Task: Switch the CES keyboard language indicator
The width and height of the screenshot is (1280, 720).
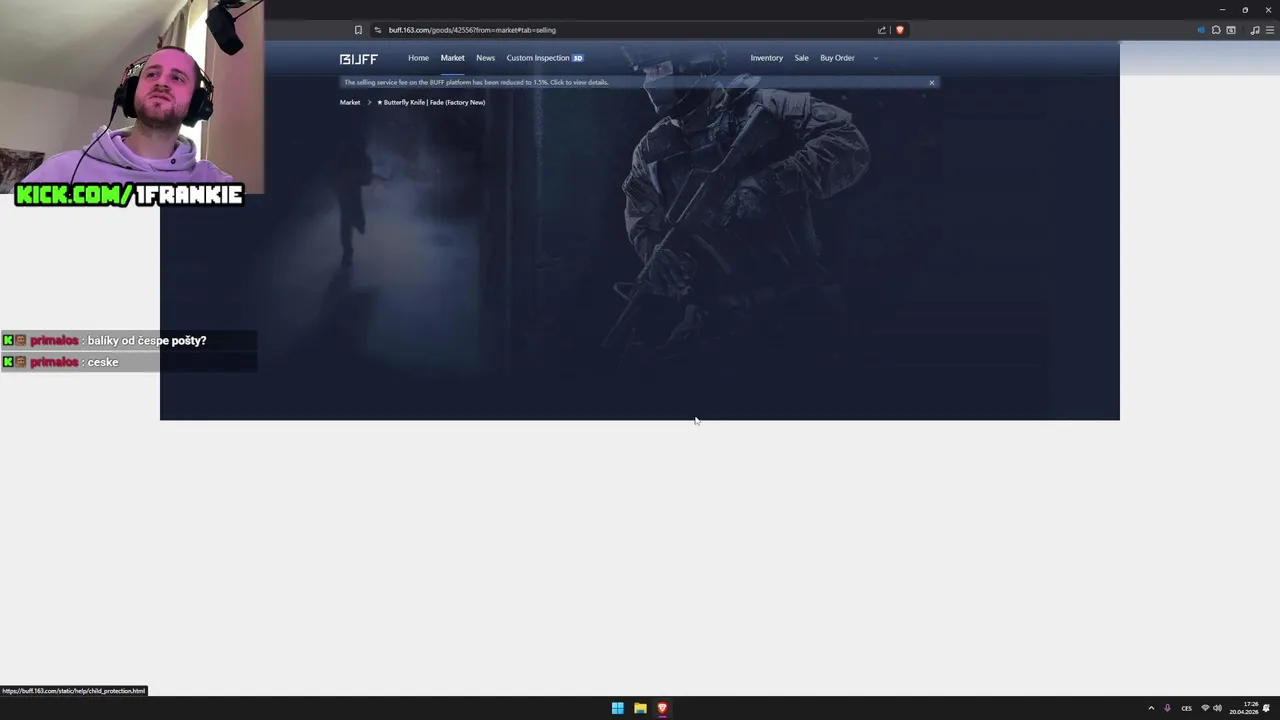Action: tap(1186, 708)
